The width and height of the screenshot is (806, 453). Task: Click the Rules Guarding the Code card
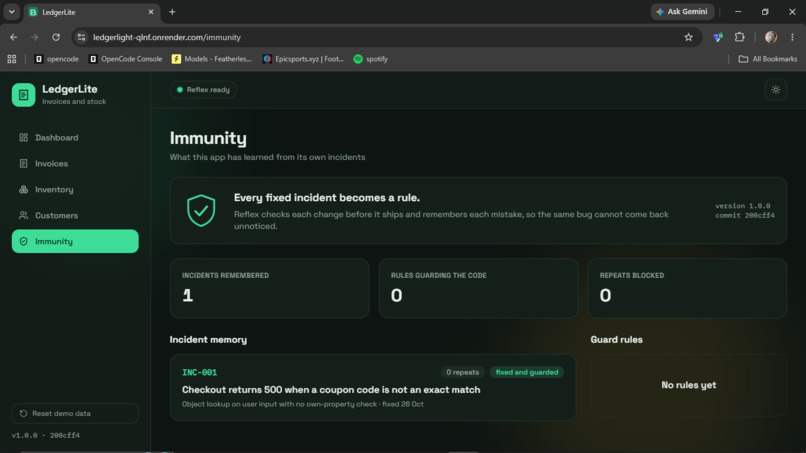click(478, 288)
